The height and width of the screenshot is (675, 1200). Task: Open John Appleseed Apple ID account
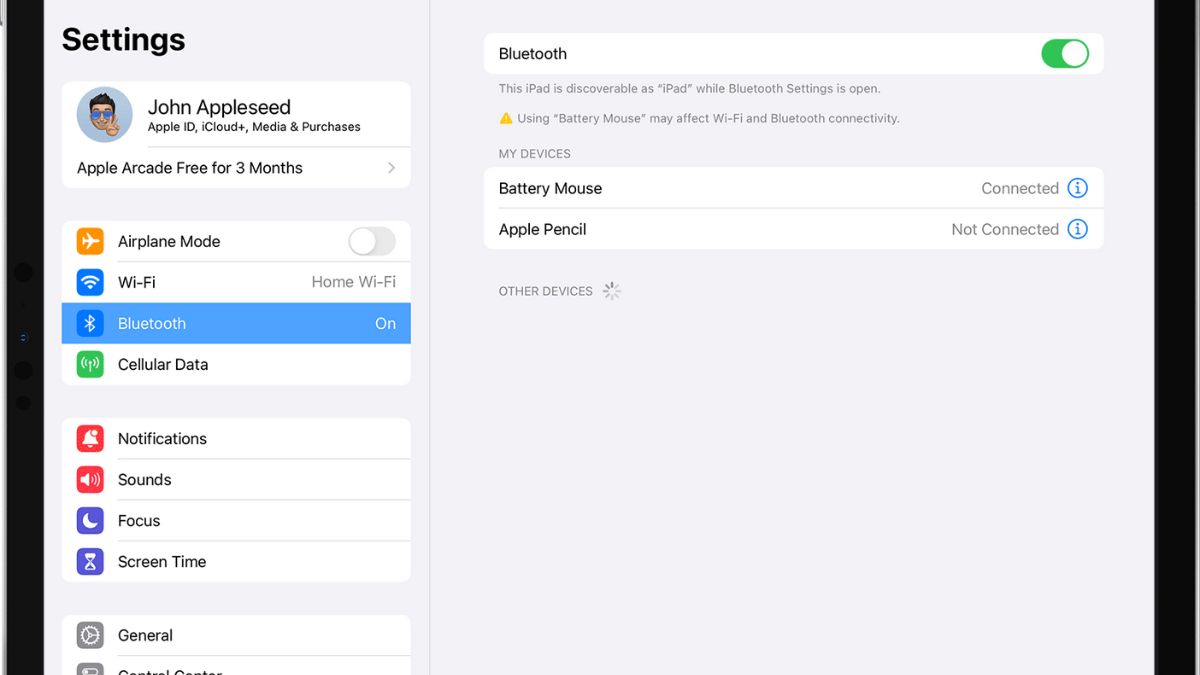tap(254, 115)
